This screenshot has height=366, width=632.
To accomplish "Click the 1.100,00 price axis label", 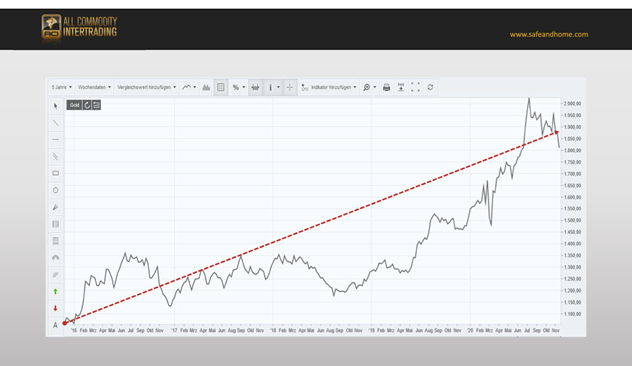I will pos(572,314).
